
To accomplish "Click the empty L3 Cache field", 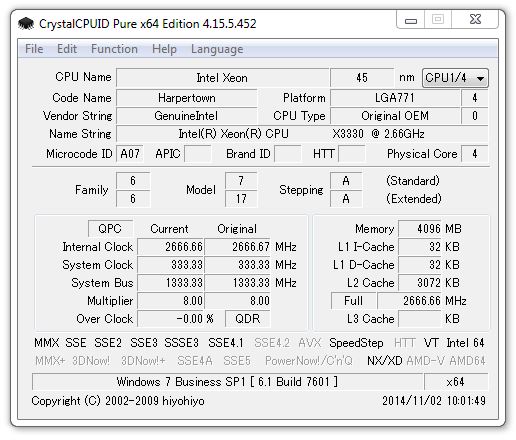I will [420, 319].
